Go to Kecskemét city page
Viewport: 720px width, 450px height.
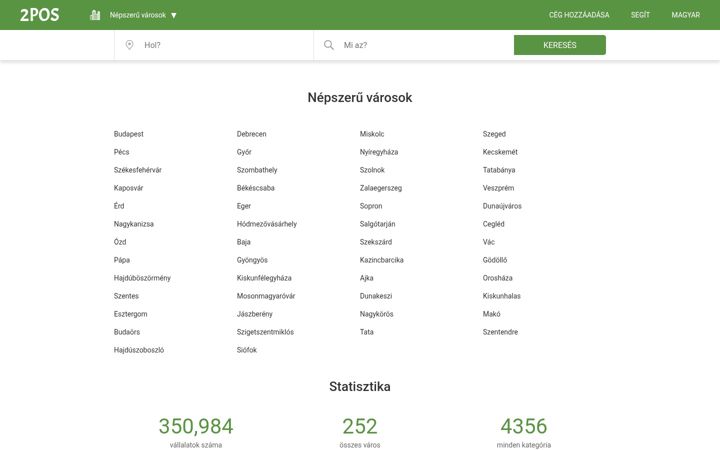(x=500, y=152)
